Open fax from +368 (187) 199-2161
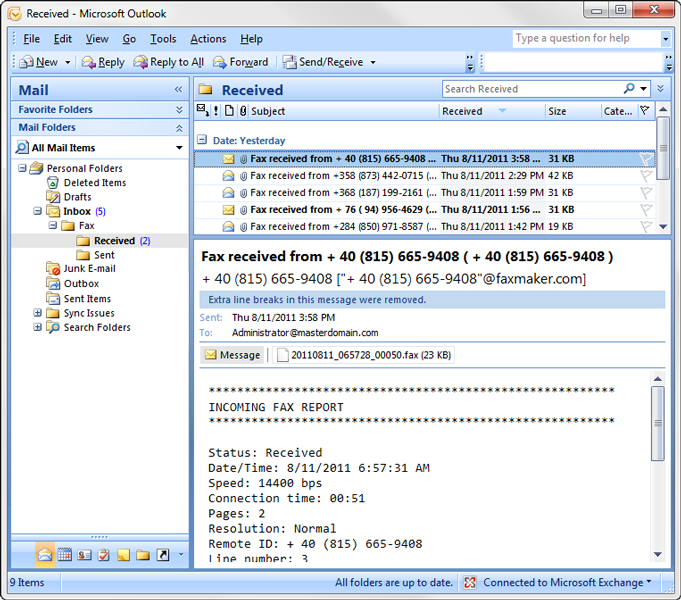Screen dimensions: 681x600 [x=425, y=192]
